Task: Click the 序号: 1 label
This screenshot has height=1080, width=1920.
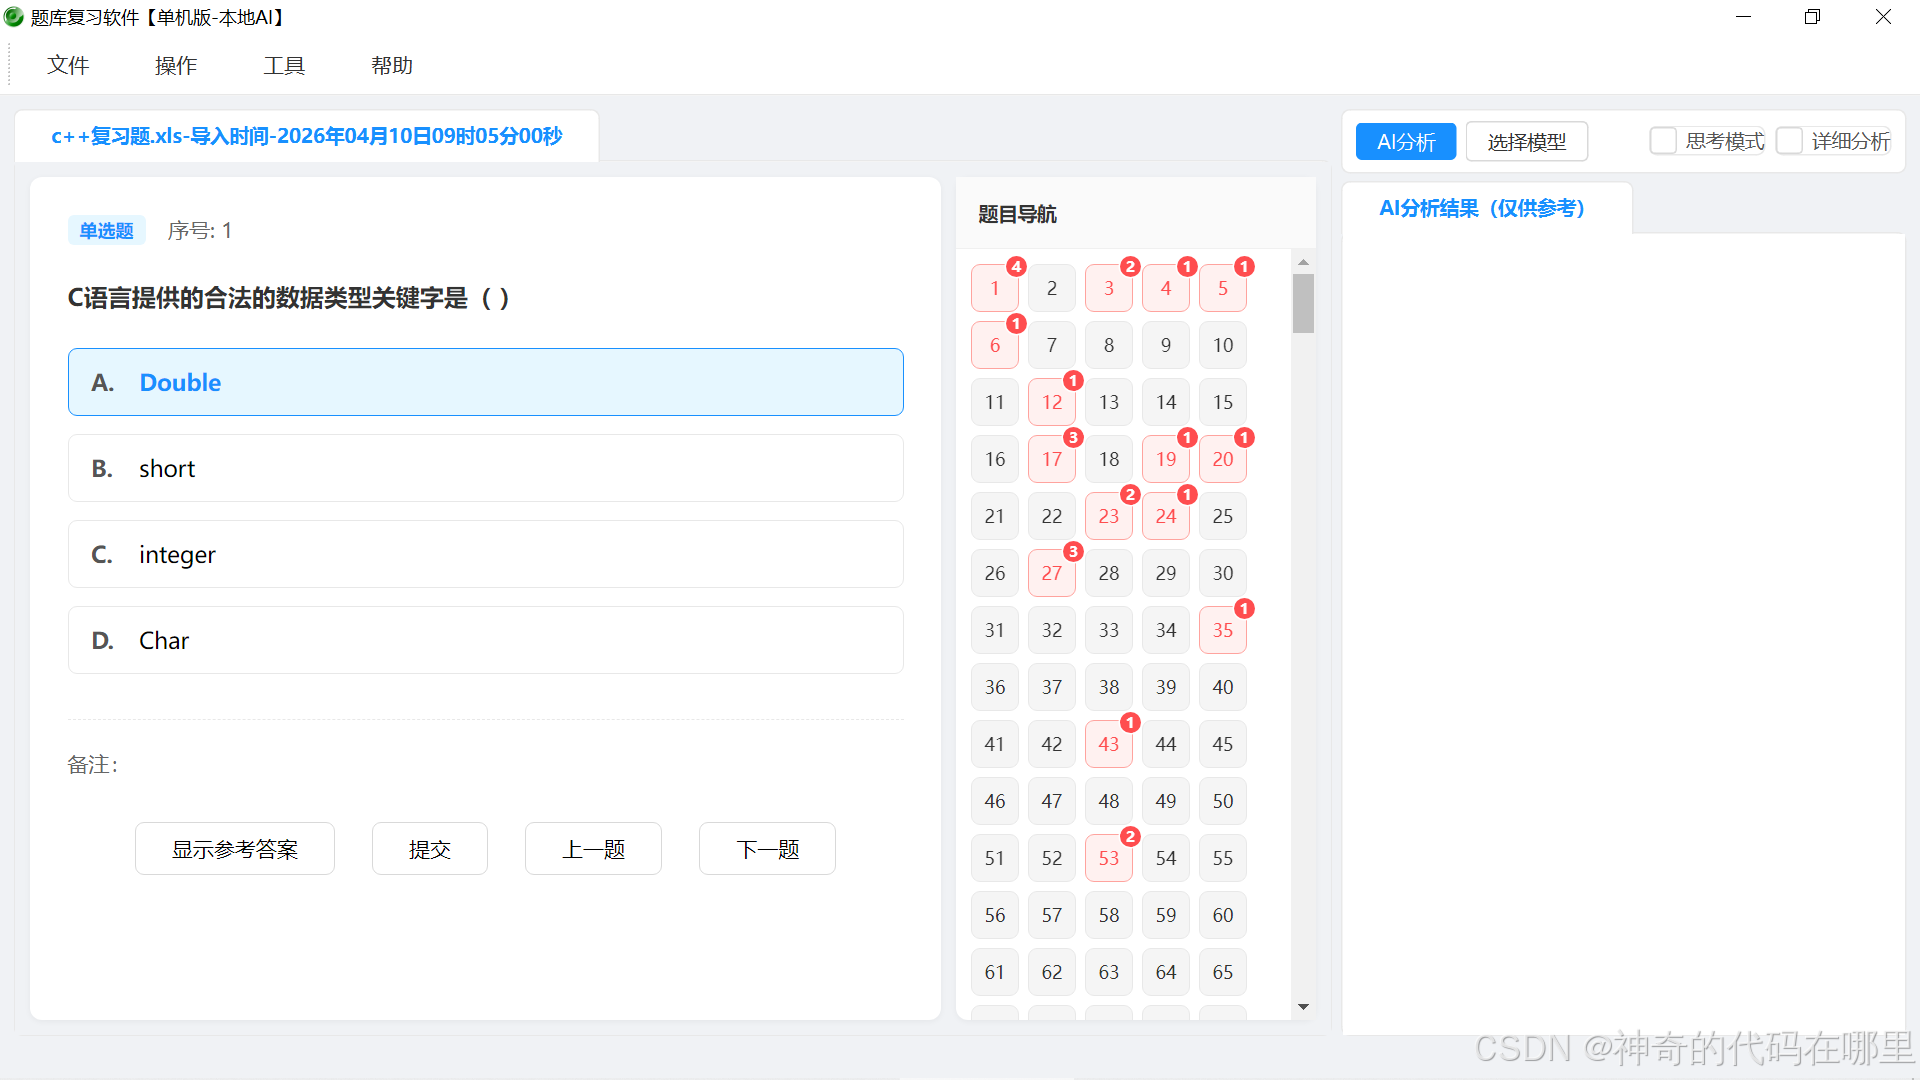Action: pos(200,231)
